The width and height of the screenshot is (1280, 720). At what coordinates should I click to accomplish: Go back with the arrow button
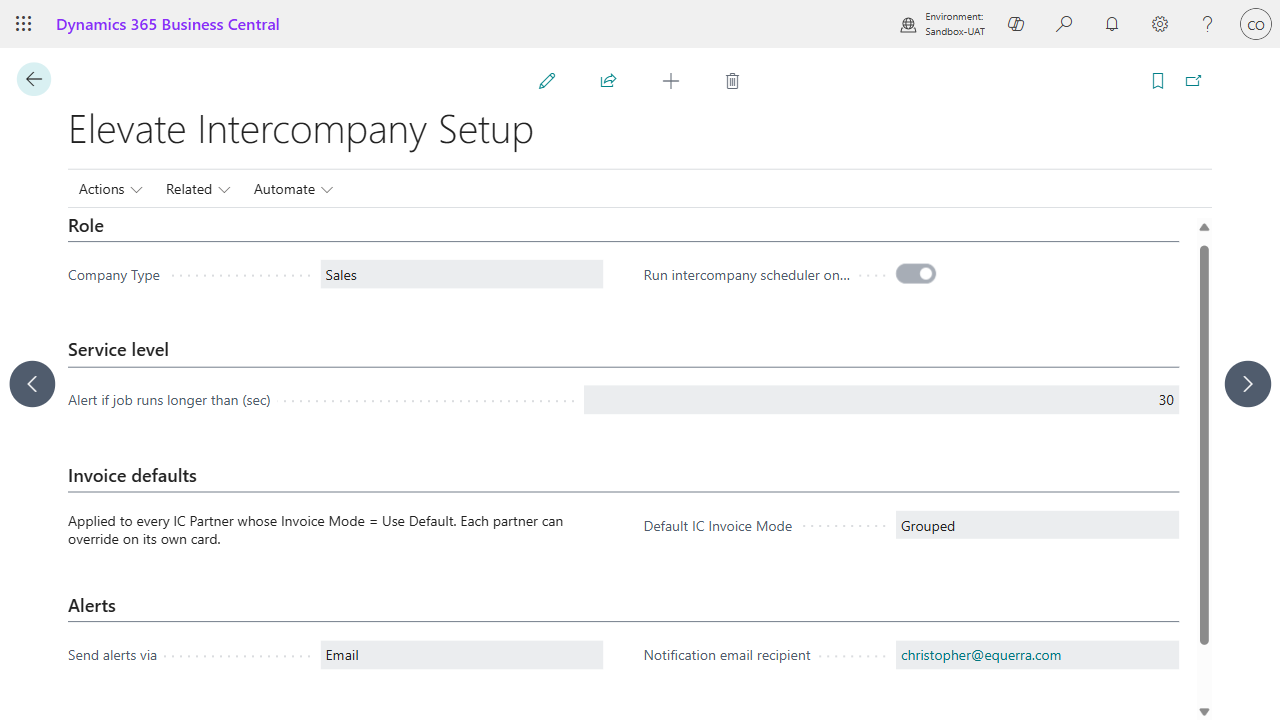[34, 79]
